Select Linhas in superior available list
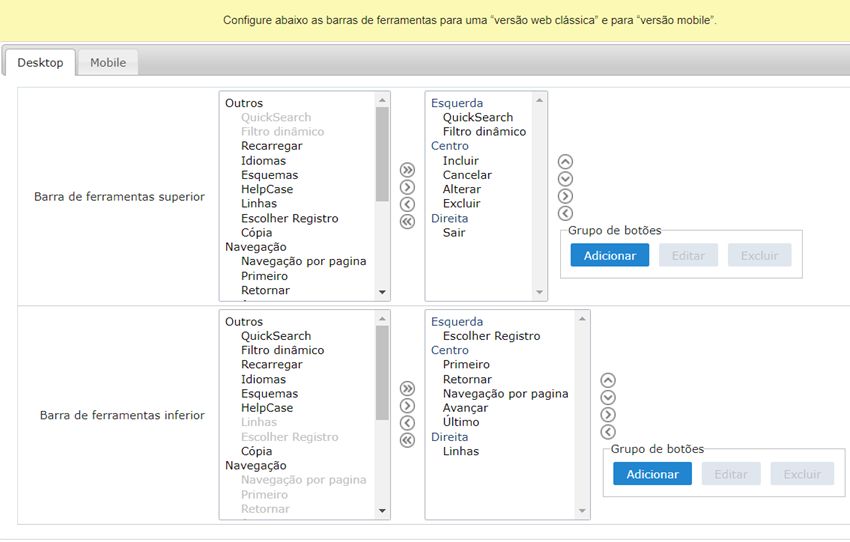850x542 pixels. click(x=259, y=203)
